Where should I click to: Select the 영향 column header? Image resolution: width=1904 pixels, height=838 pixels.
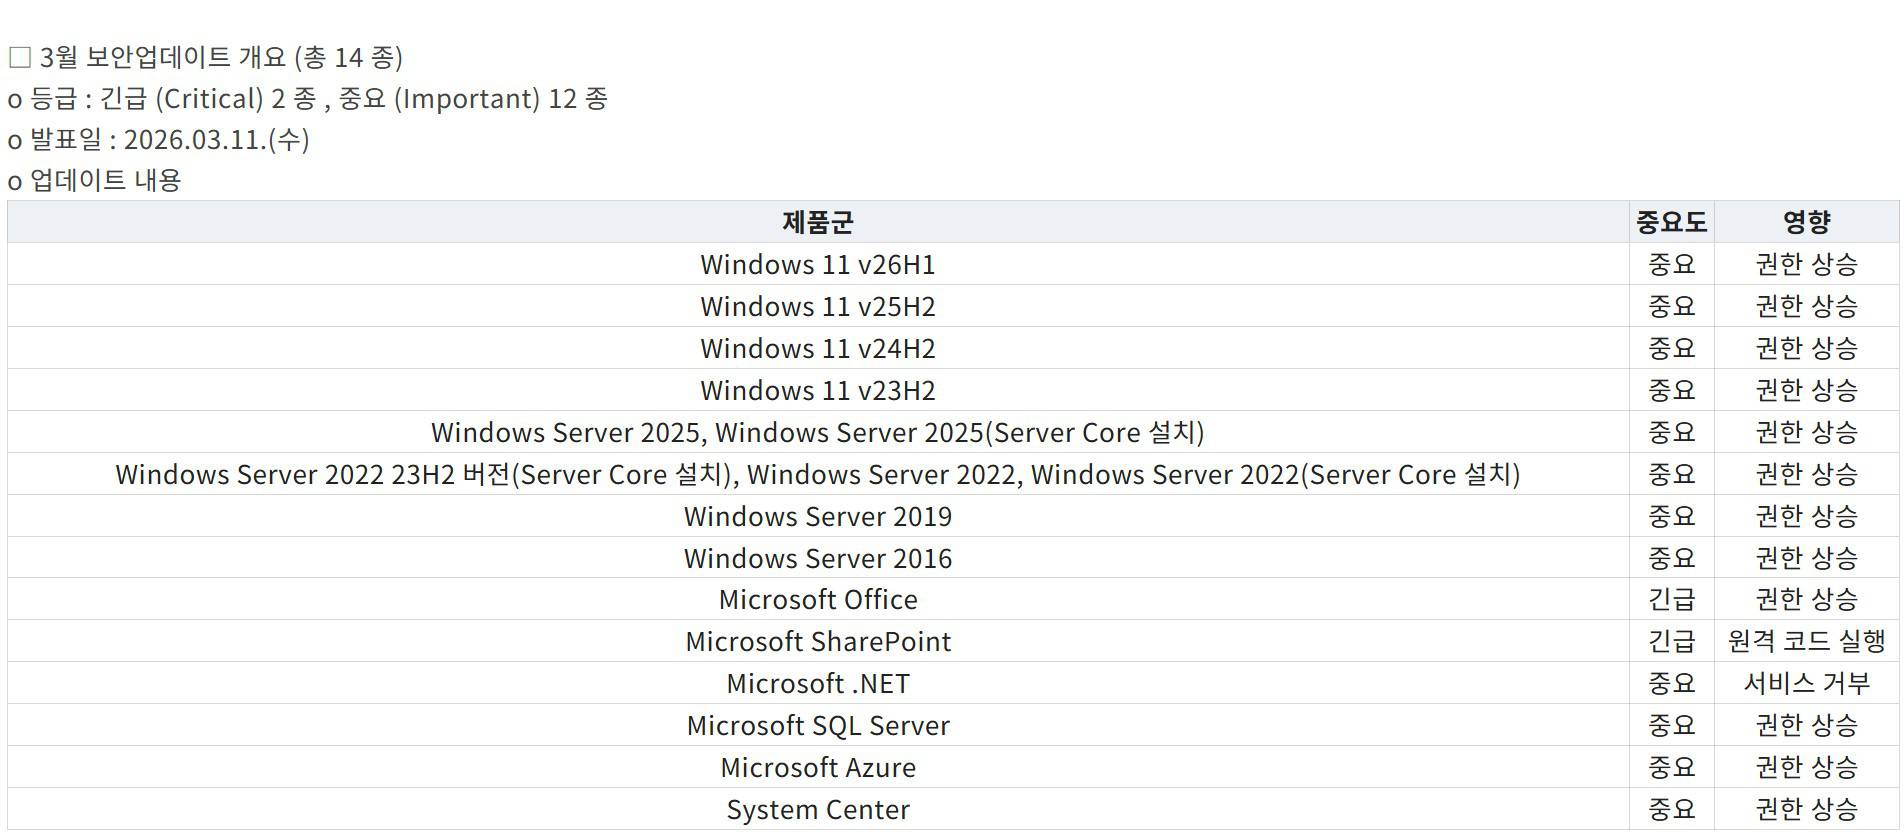click(1806, 222)
